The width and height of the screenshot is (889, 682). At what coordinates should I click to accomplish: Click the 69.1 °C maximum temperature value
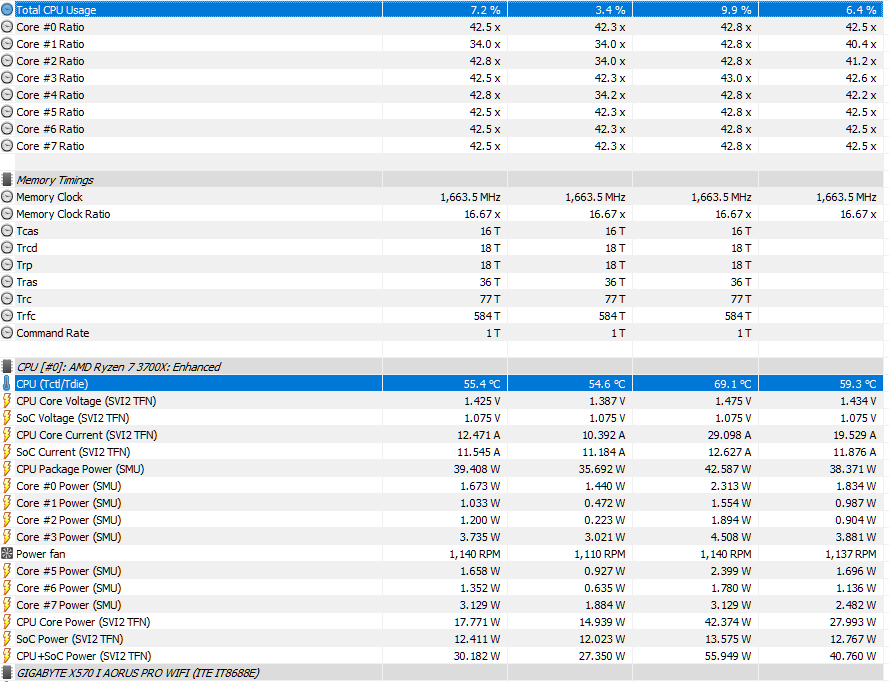731,384
